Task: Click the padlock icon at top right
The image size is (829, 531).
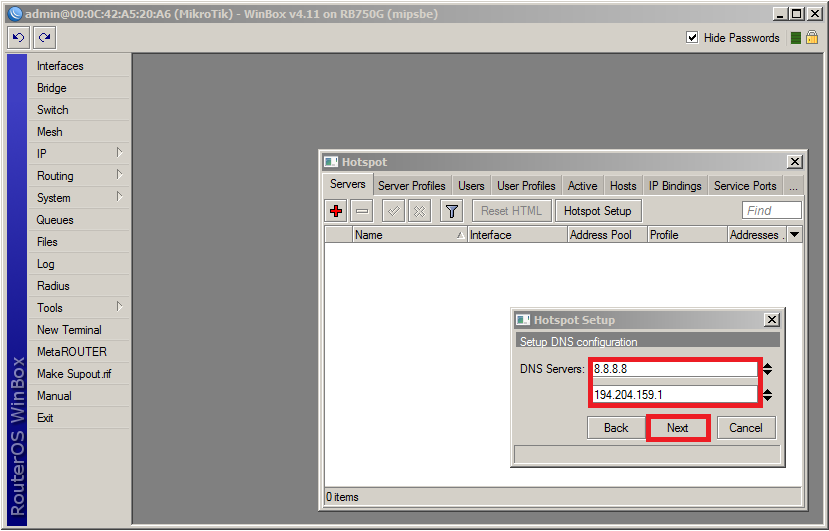Action: [813, 38]
